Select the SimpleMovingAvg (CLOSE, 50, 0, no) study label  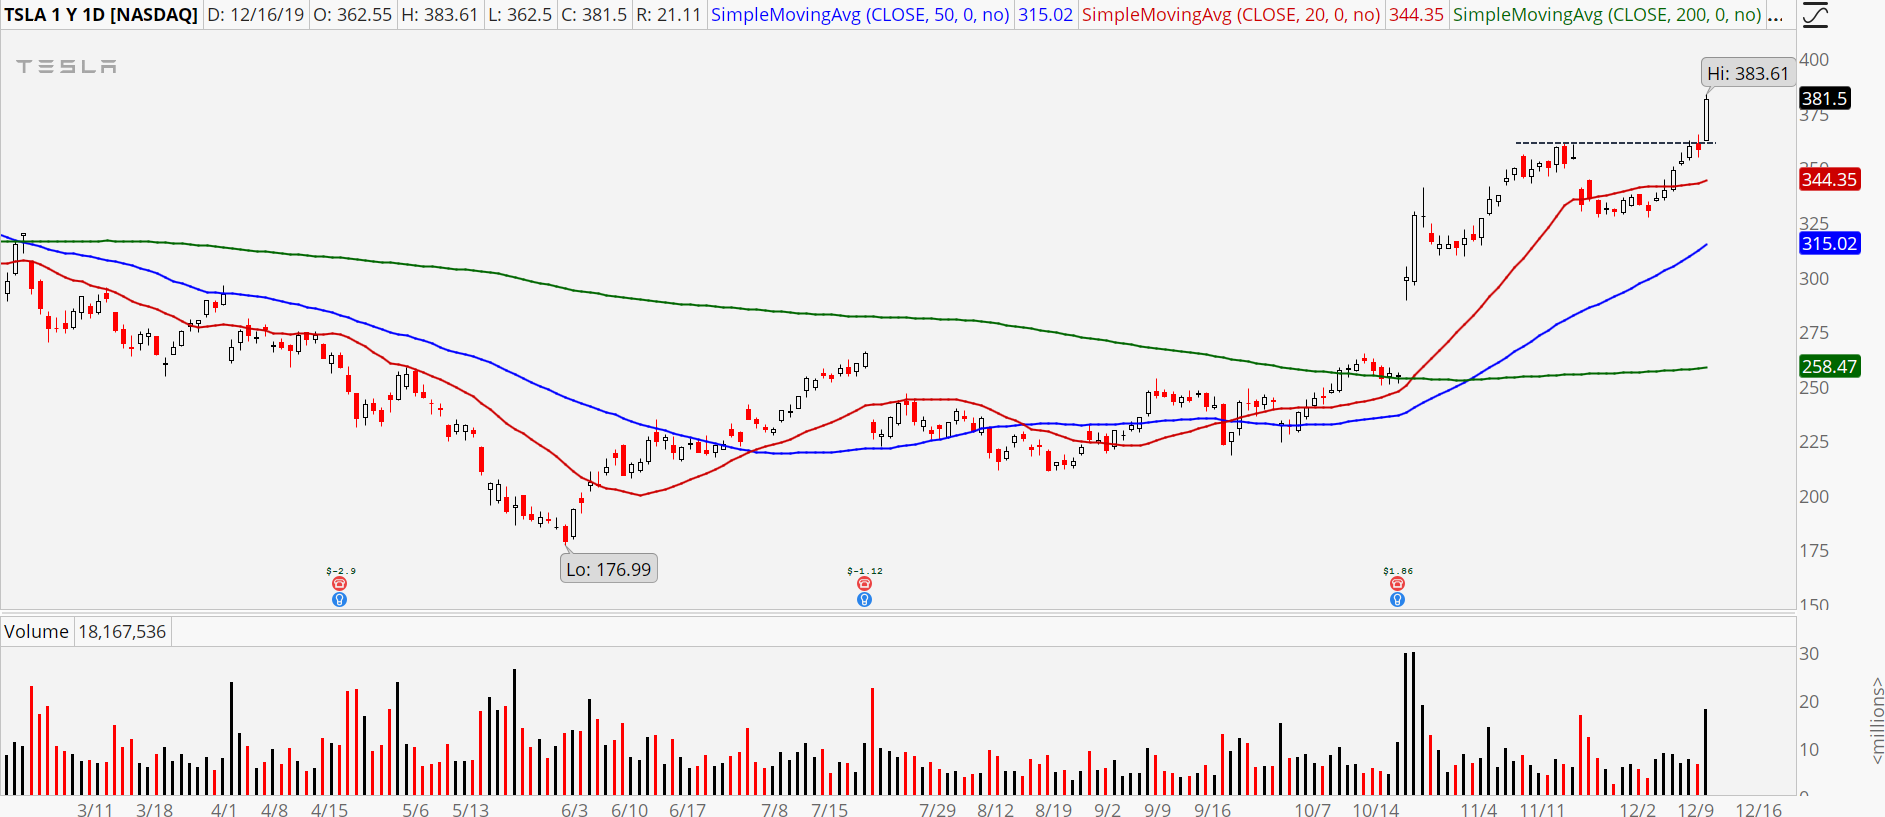[860, 15]
